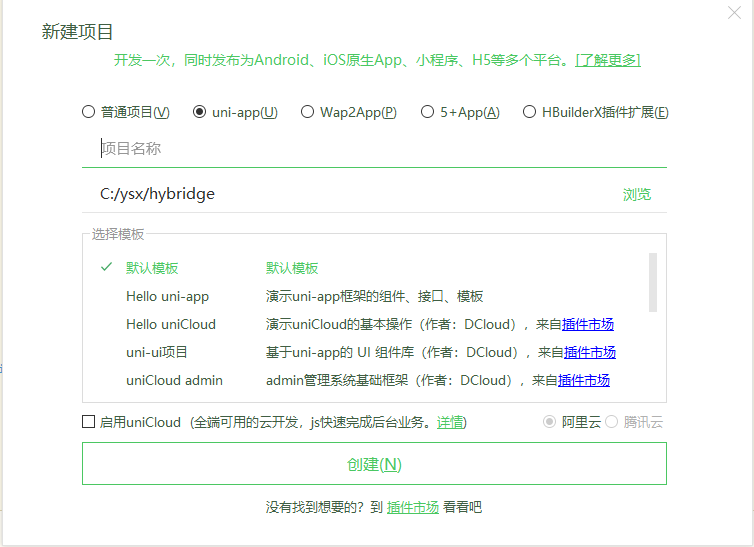Select the uni-ui项目 template
754x547 pixels.
coord(374,352)
